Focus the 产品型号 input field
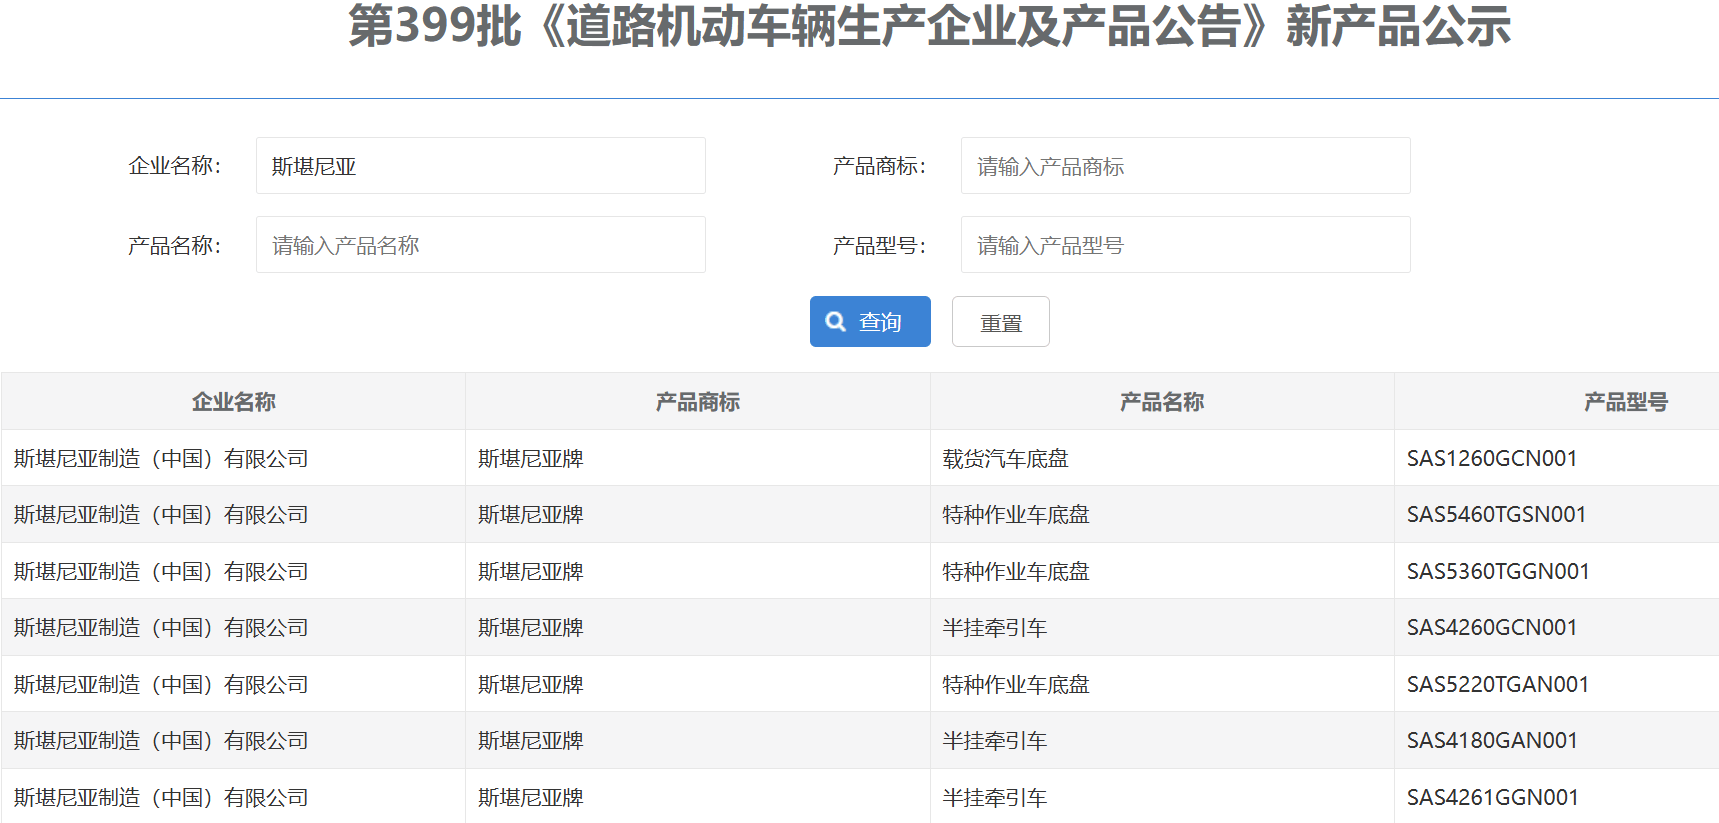 (1186, 245)
